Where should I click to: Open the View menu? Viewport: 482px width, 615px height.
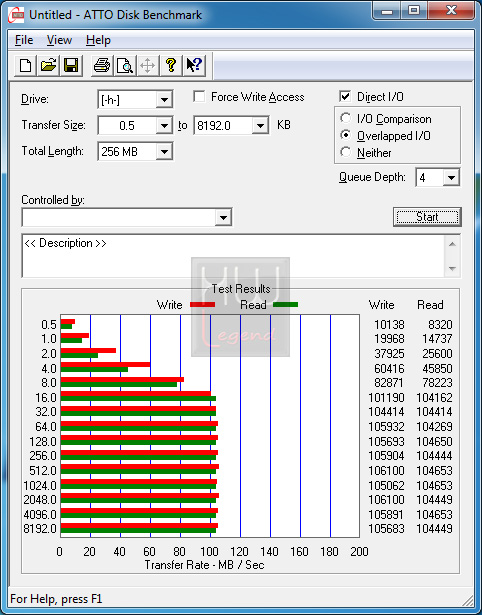[x=59, y=40]
